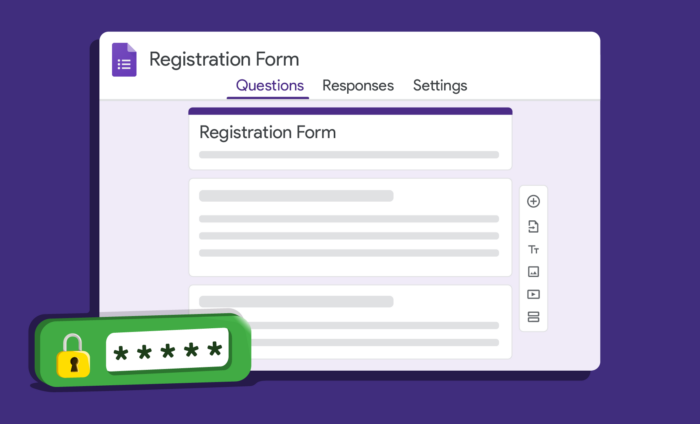Click the add image icon
Image resolution: width=700 pixels, height=424 pixels.
tap(533, 271)
